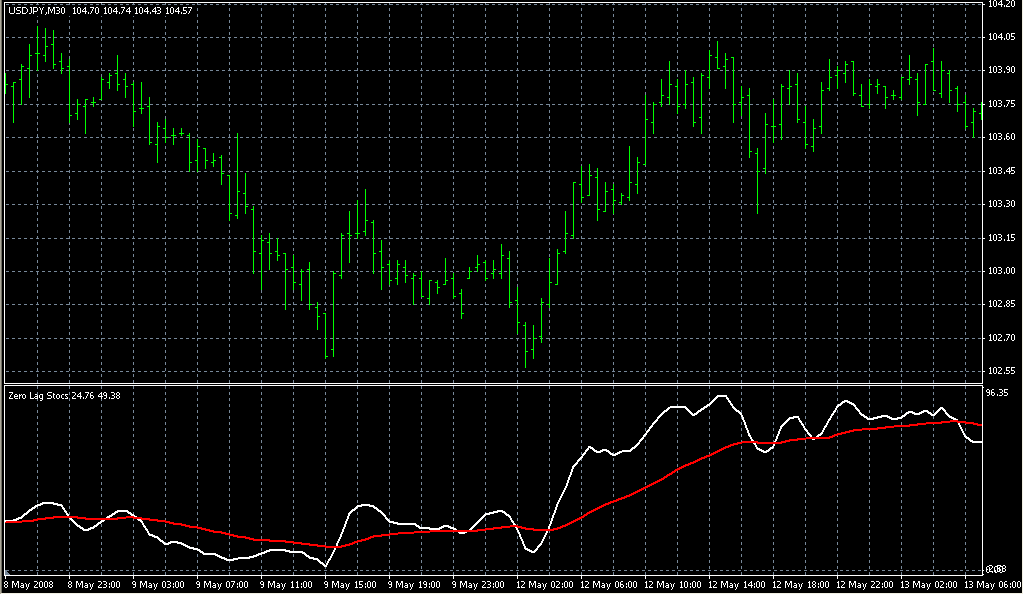The height and width of the screenshot is (594, 1024).
Task: Select the 13 May 06:00 time label
Action: pyautogui.click(x=993, y=585)
